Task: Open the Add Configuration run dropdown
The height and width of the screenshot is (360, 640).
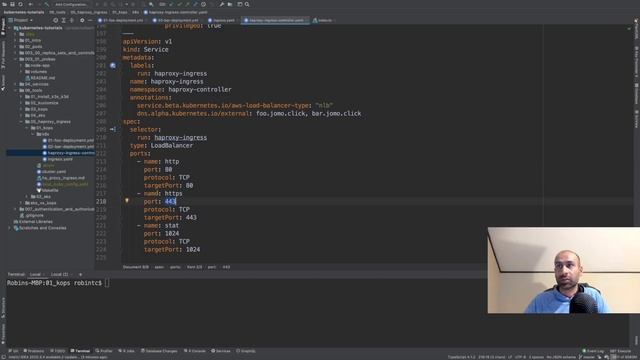Action: [x=71, y=4]
